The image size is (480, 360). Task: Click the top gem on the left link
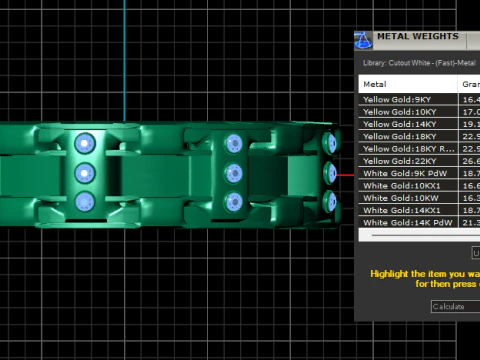[85, 143]
